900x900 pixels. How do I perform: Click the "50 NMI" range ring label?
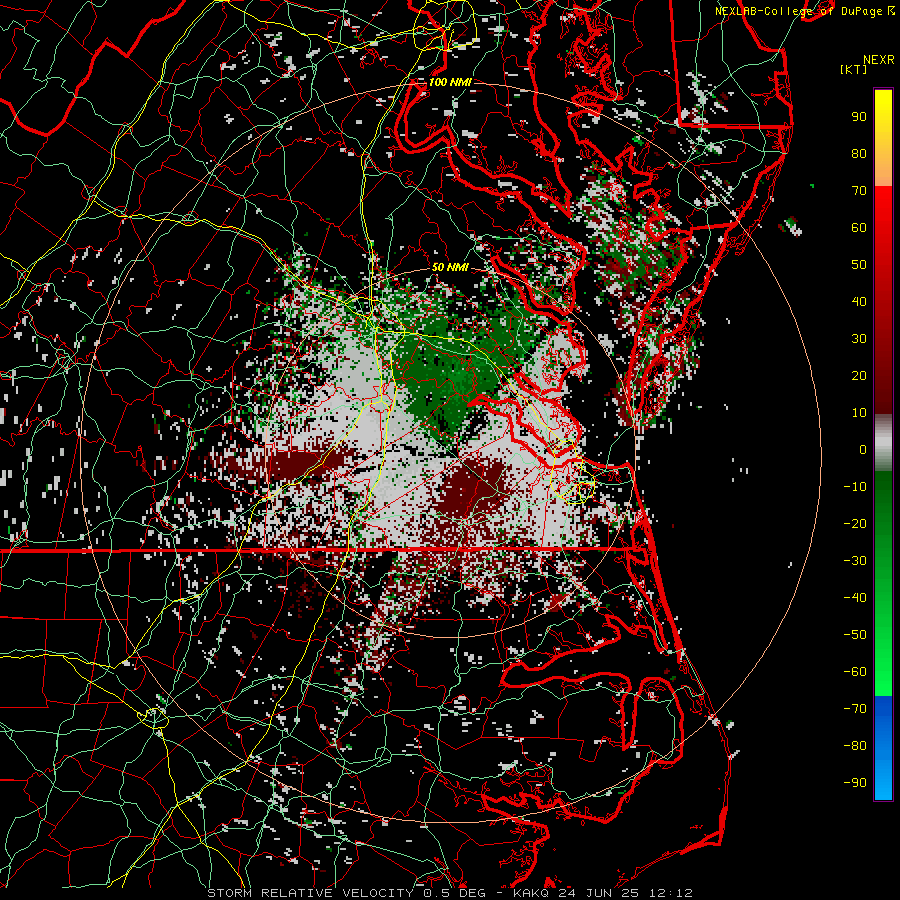tap(450, 267)
